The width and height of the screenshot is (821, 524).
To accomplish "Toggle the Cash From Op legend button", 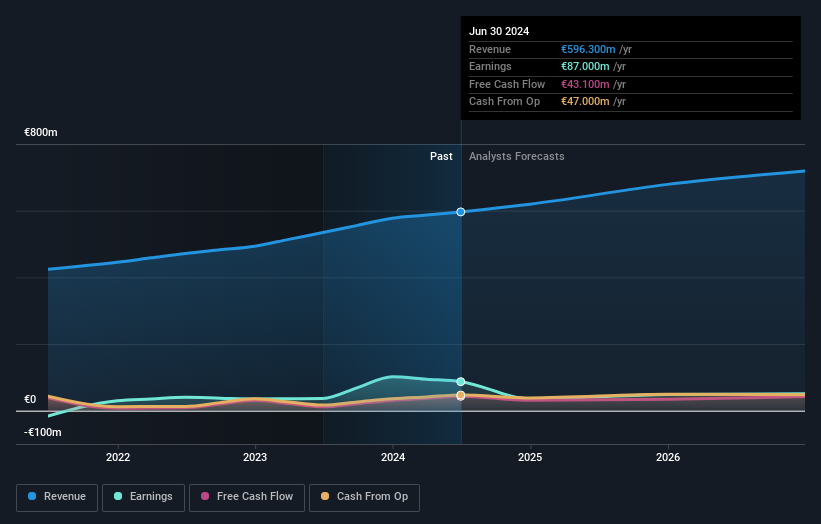I will click(x=364, y=497).
